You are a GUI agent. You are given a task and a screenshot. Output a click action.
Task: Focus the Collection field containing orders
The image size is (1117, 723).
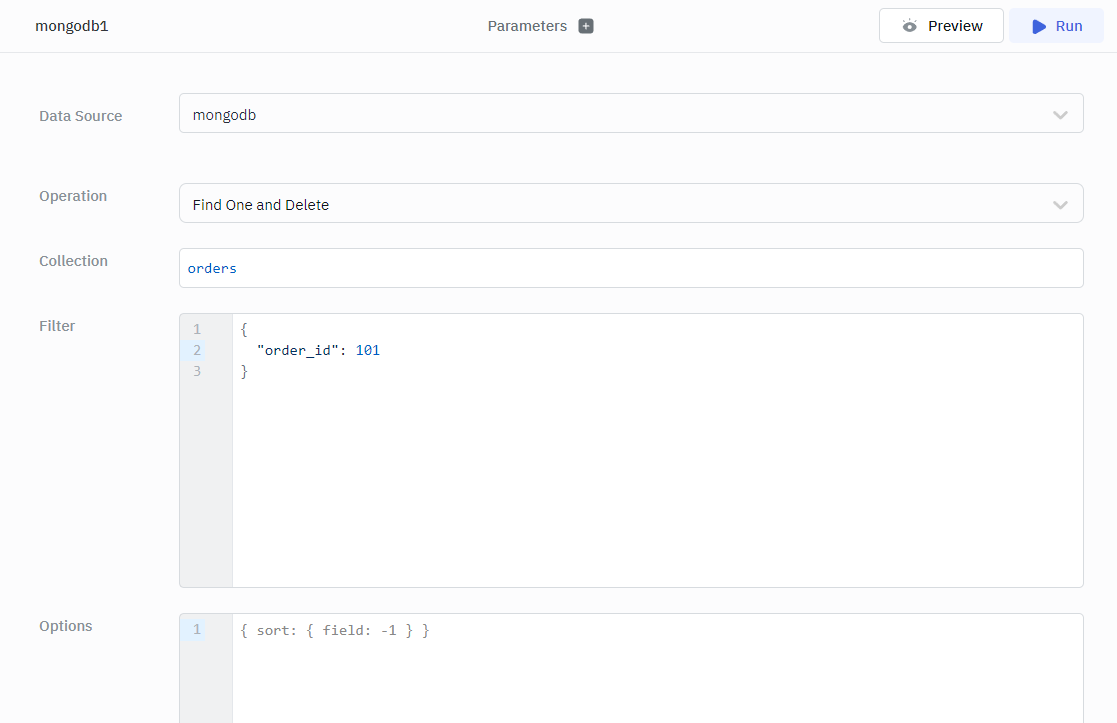point(630,268)
